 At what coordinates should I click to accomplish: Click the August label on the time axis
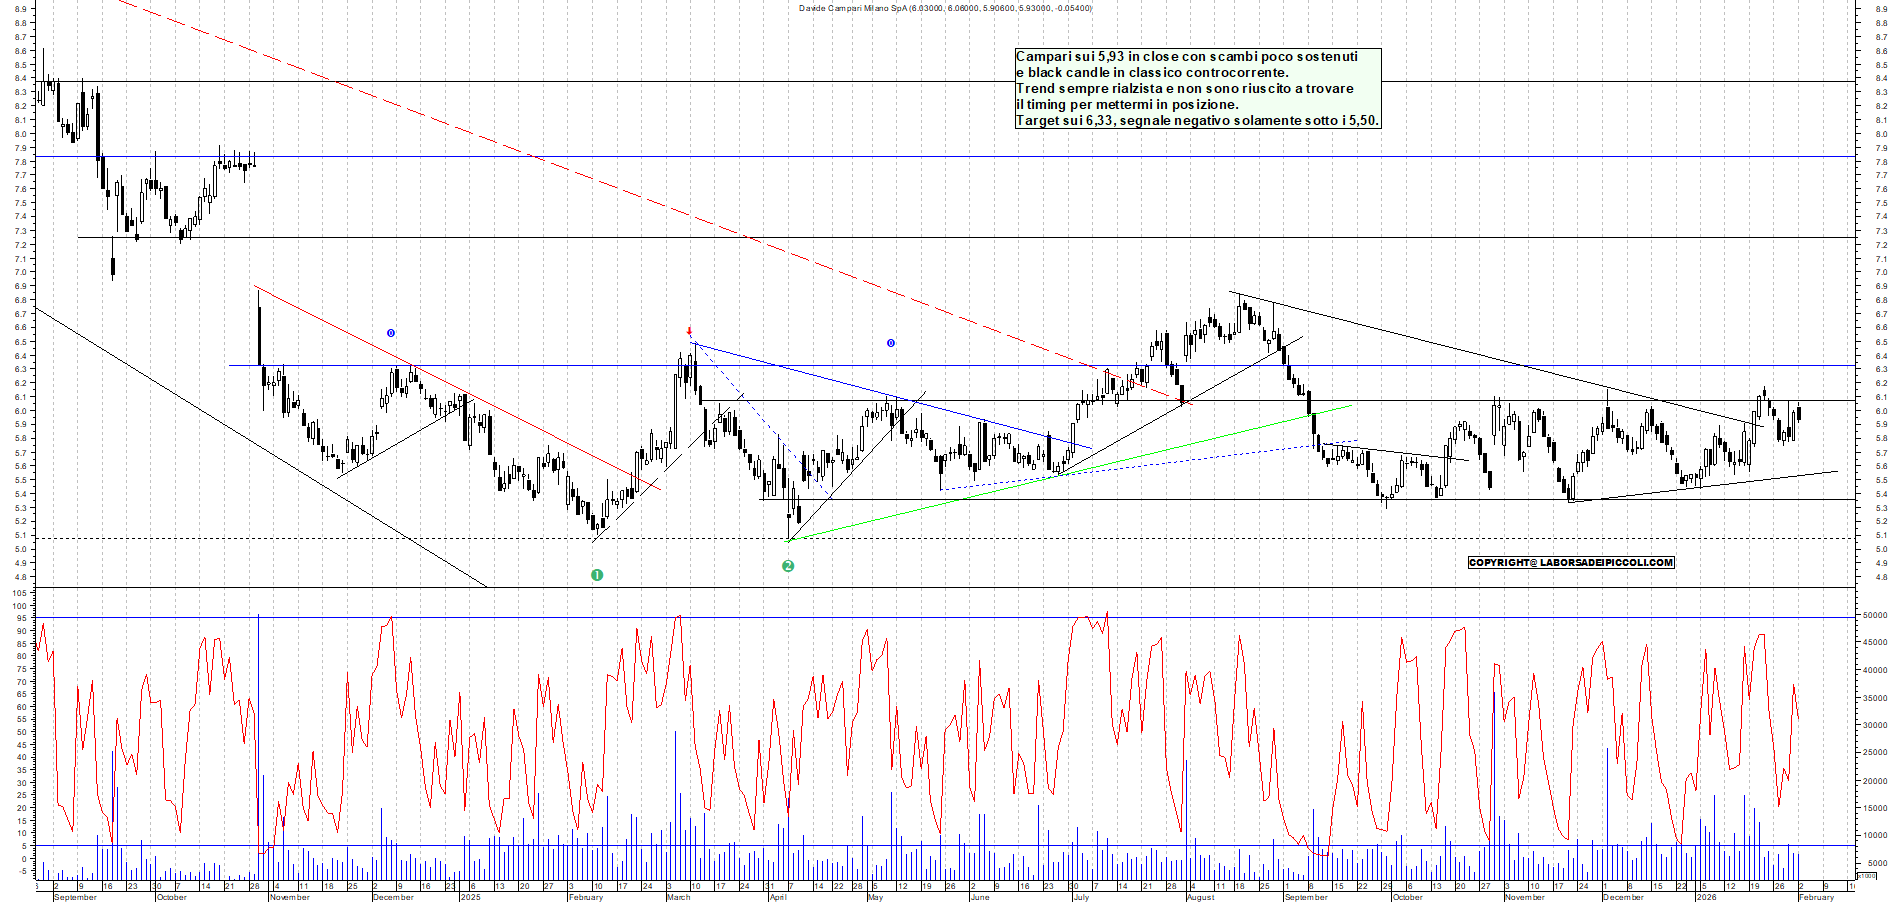[1200, 897]
